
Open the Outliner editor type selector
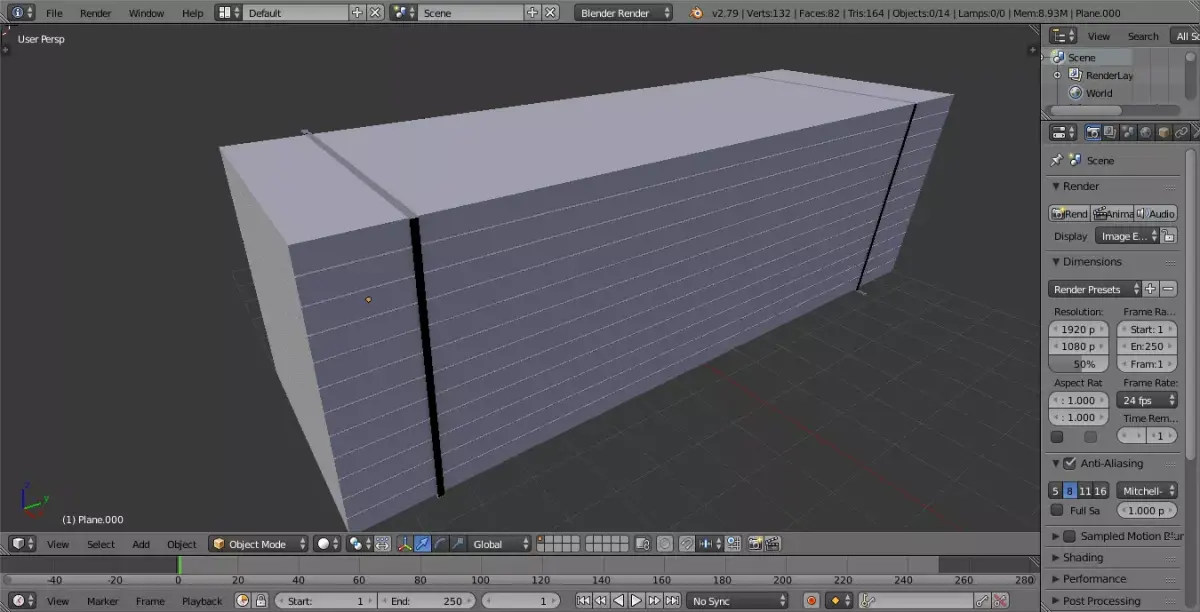coord(1063,36)
